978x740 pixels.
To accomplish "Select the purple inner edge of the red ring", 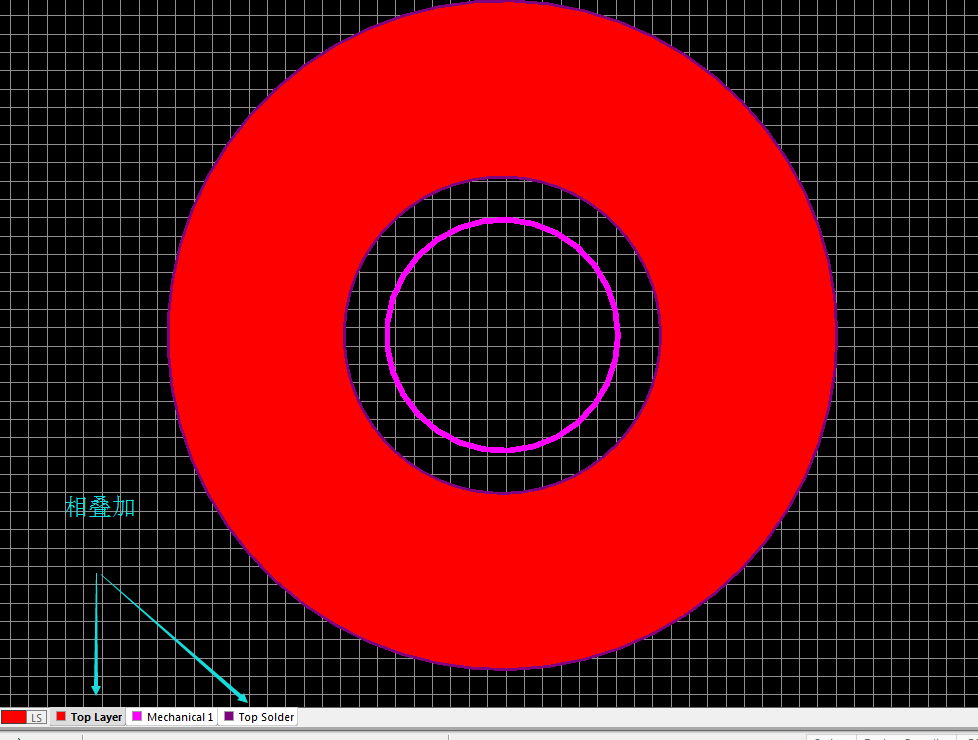I will click(345, 335).
